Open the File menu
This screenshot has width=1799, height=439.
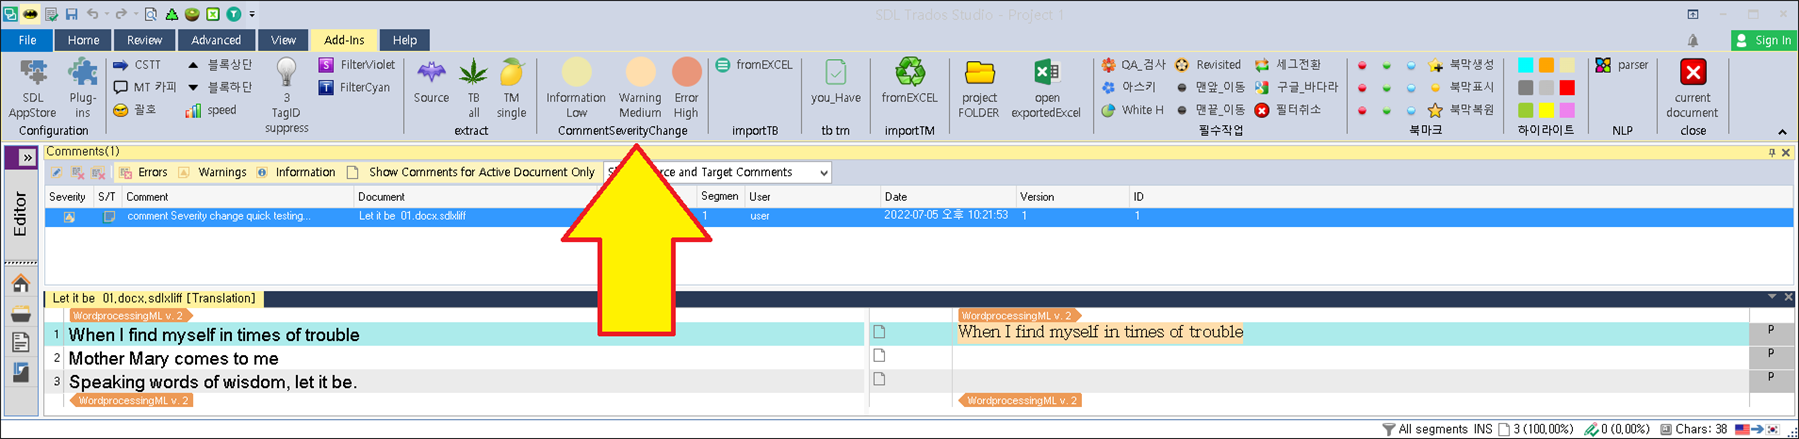[27, 40]
